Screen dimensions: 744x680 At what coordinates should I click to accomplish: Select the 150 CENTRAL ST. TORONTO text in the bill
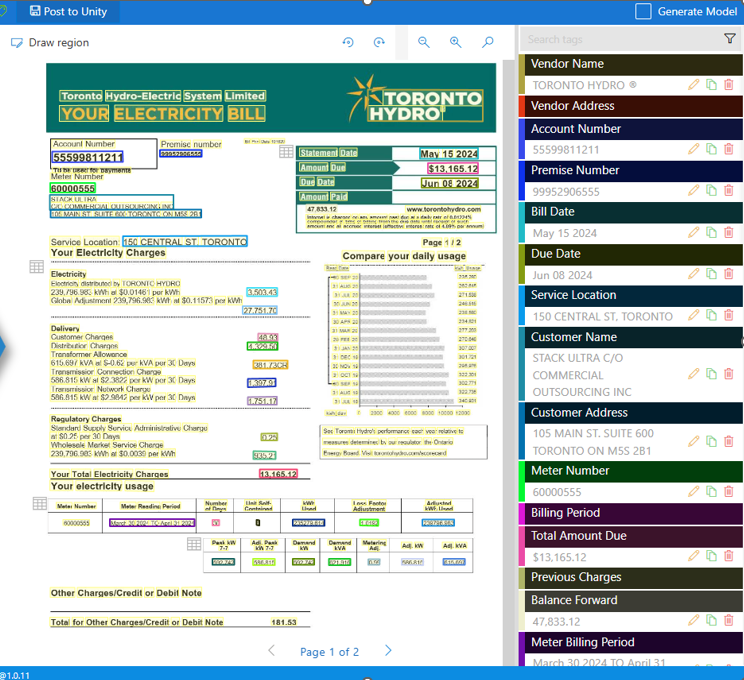pyautogui.click(x=185, y=242)
